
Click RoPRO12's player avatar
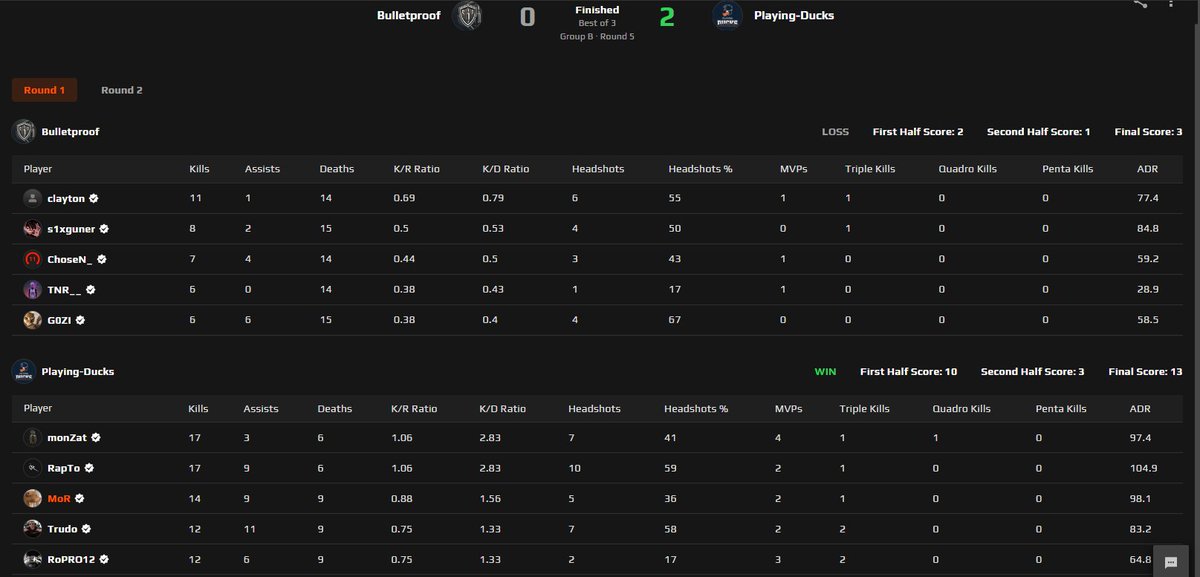(x=33, y=559)
